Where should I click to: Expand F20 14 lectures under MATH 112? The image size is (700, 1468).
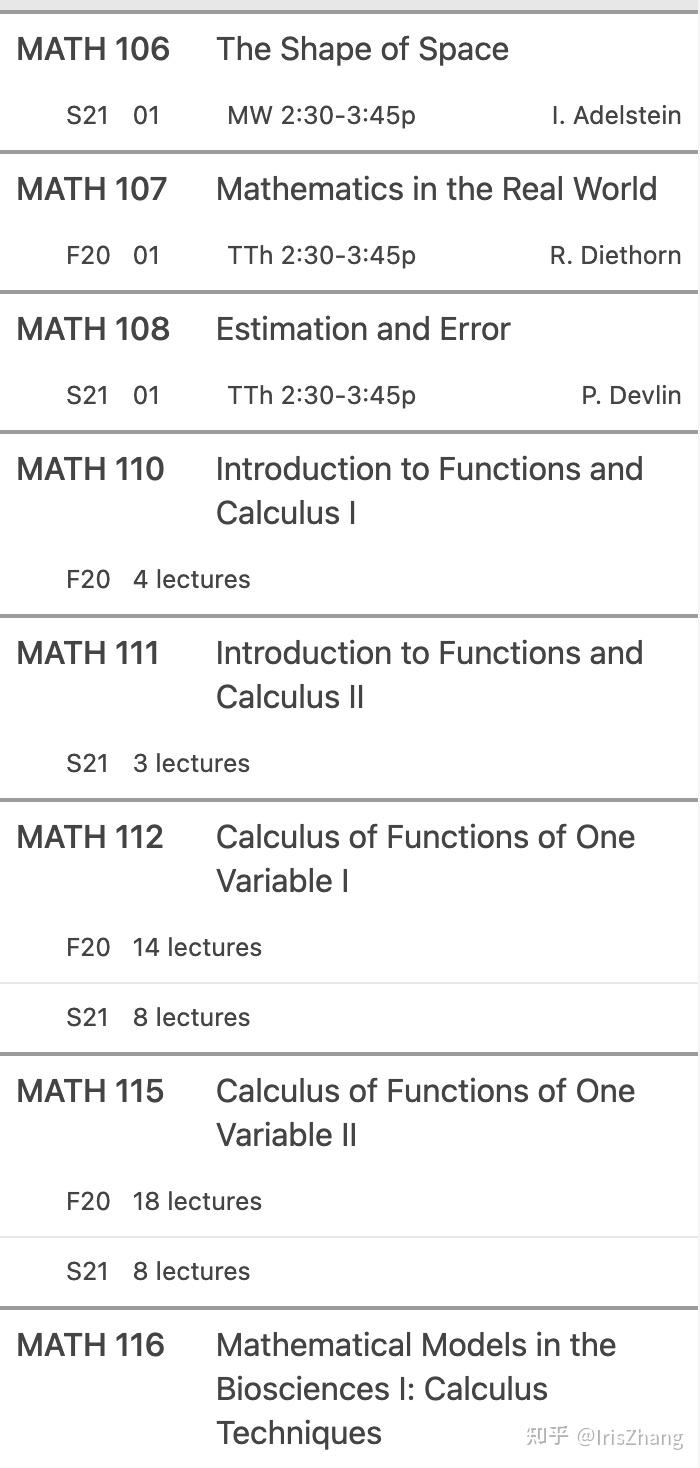pos(164,947)
